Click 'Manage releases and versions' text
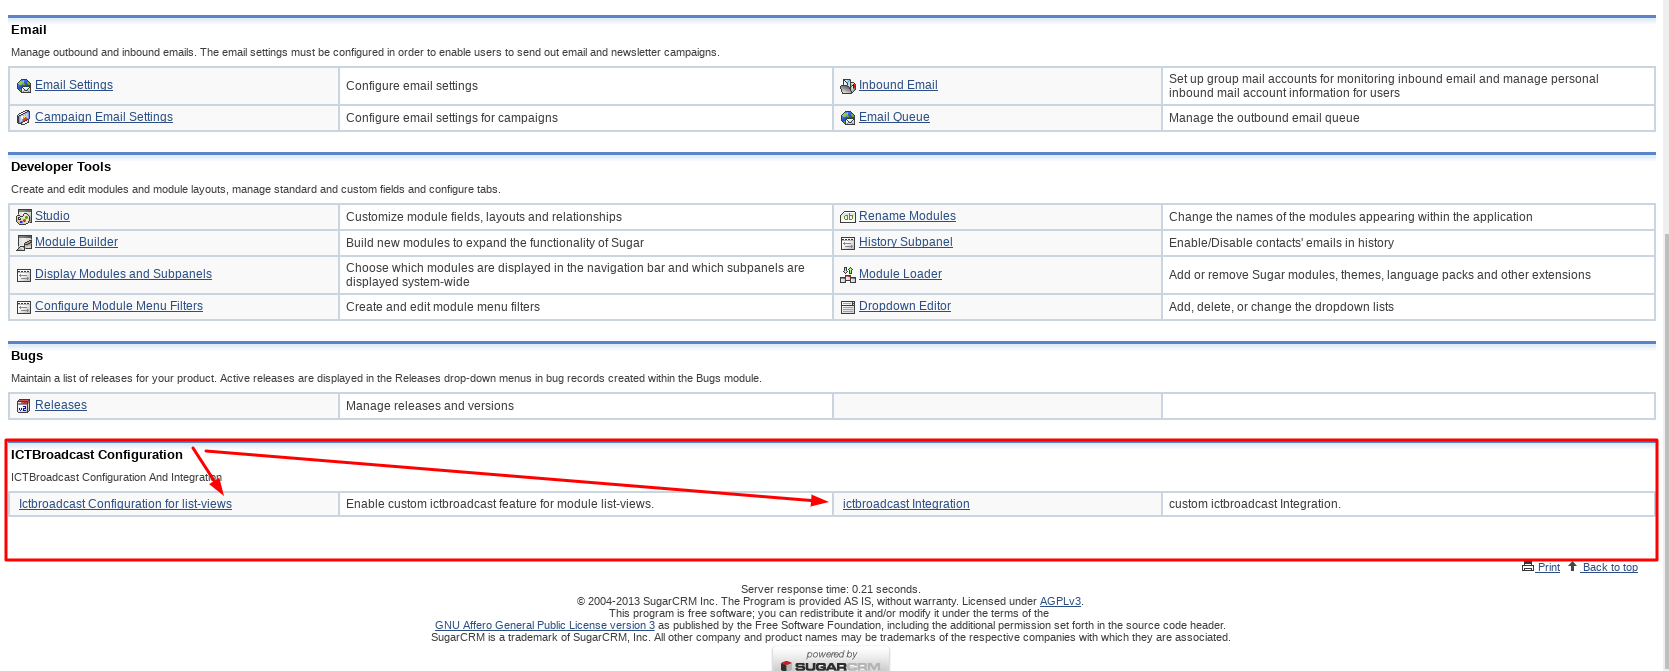 coord(430,406)
